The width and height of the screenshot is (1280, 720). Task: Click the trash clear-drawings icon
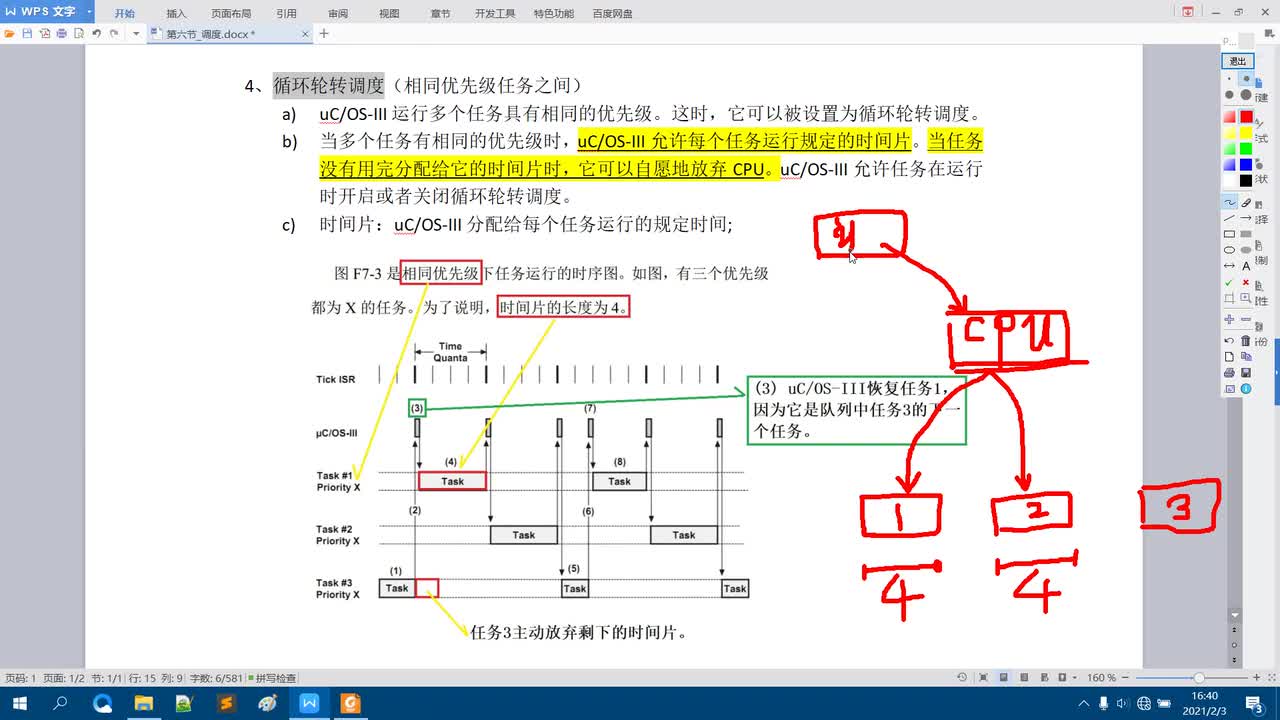coord(1246,342)
